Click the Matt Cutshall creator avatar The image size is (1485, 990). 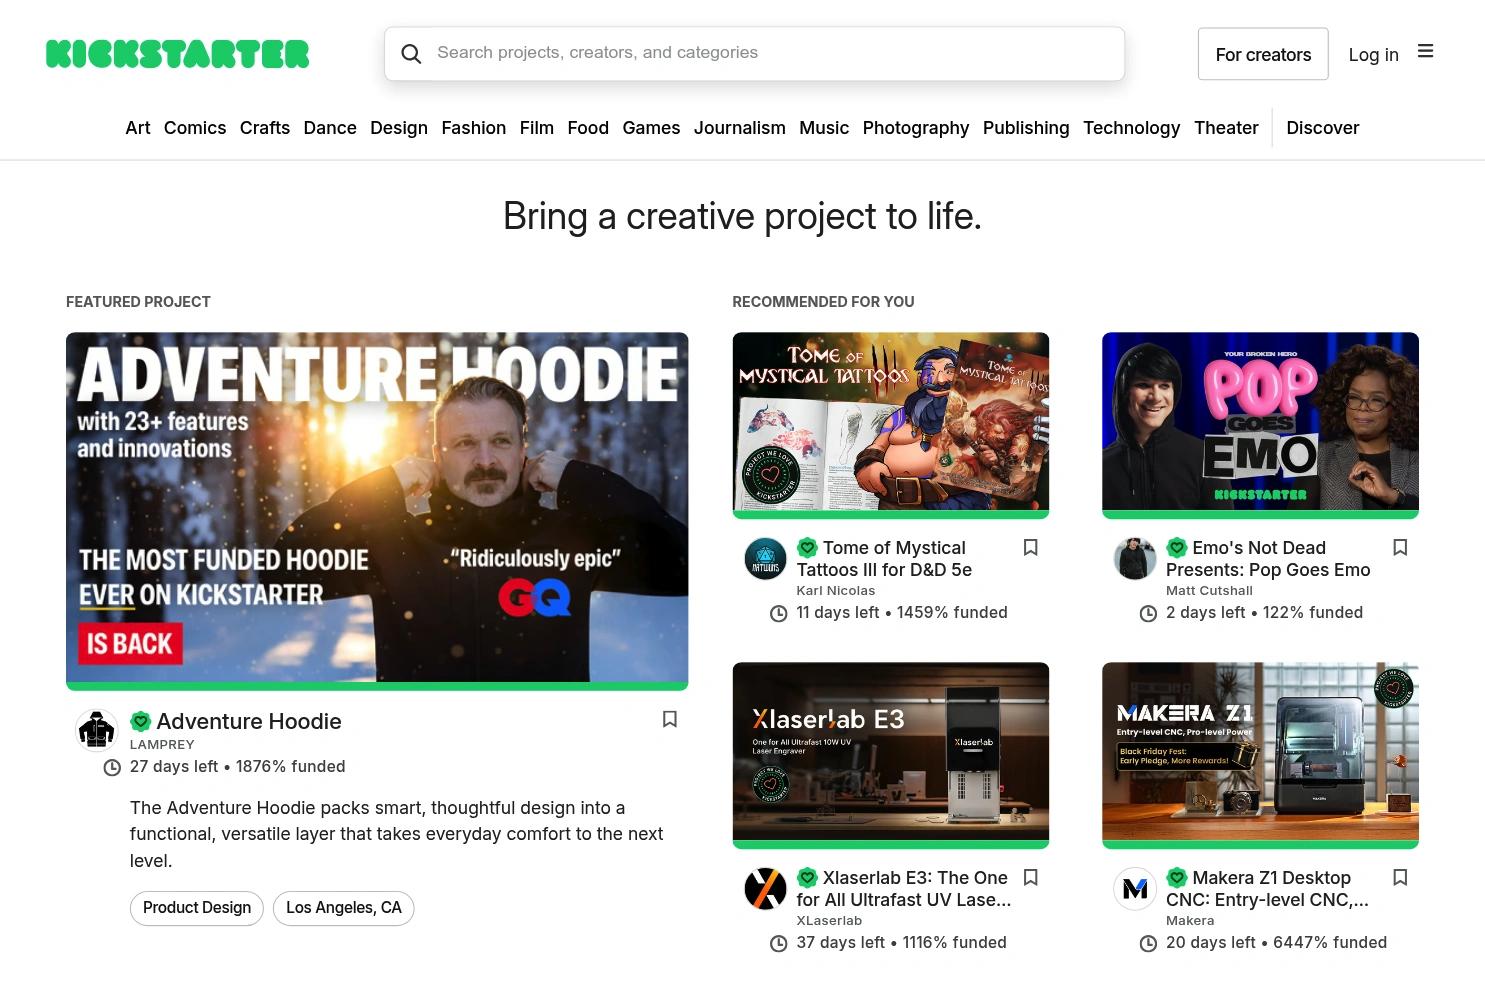(x=1135, y=559)
